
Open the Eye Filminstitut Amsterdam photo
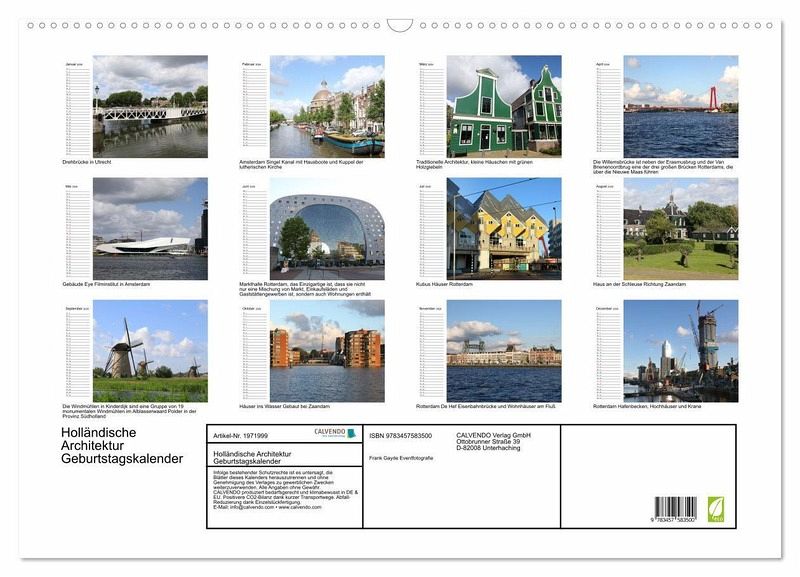(150, 229)
